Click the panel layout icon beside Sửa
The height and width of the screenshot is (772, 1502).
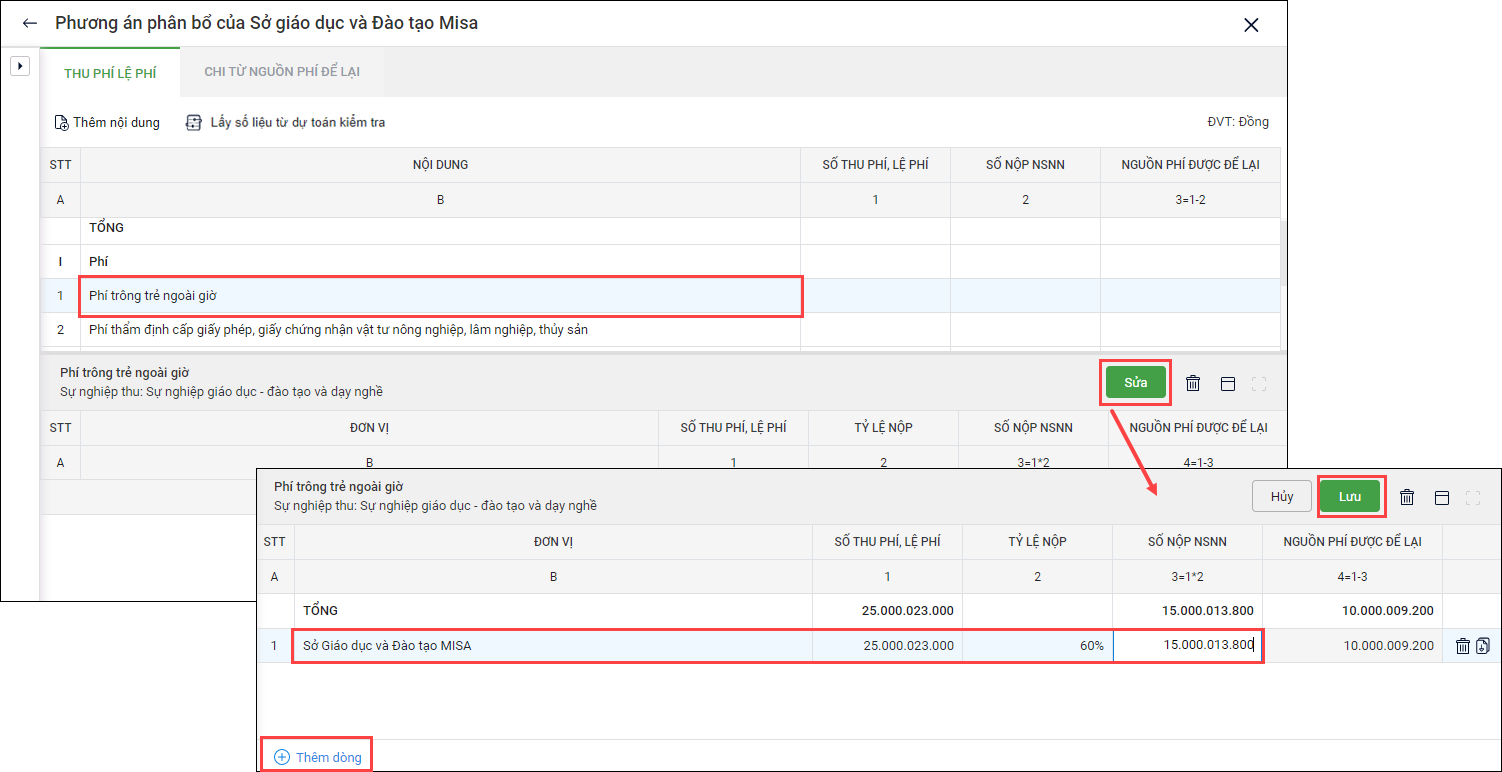click(x=1228, y=383)
